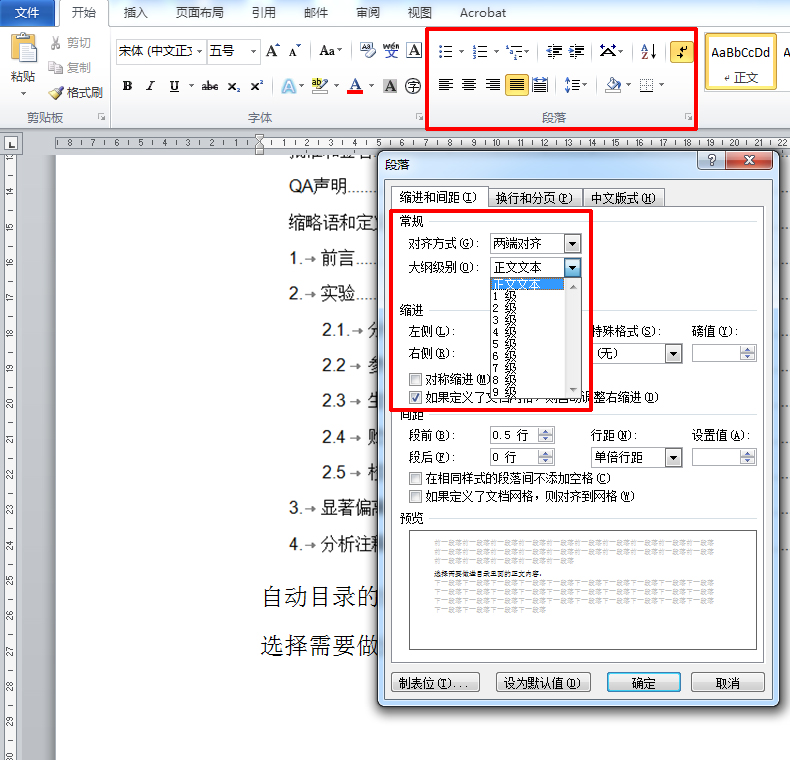The width and height of the screenshot is (790, 760).
Task: Apply strikethrough abc formatting
Action: [x=210, y=86]
